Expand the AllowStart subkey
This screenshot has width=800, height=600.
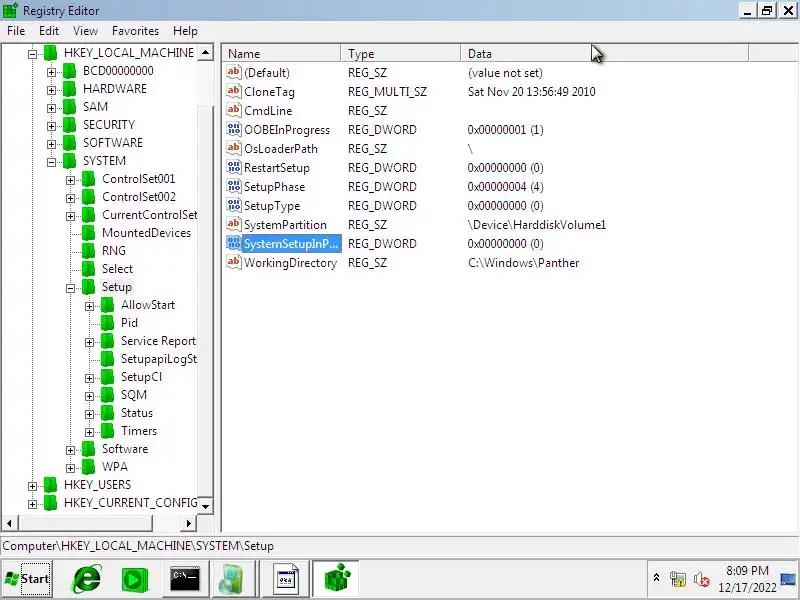coord(89,306)
